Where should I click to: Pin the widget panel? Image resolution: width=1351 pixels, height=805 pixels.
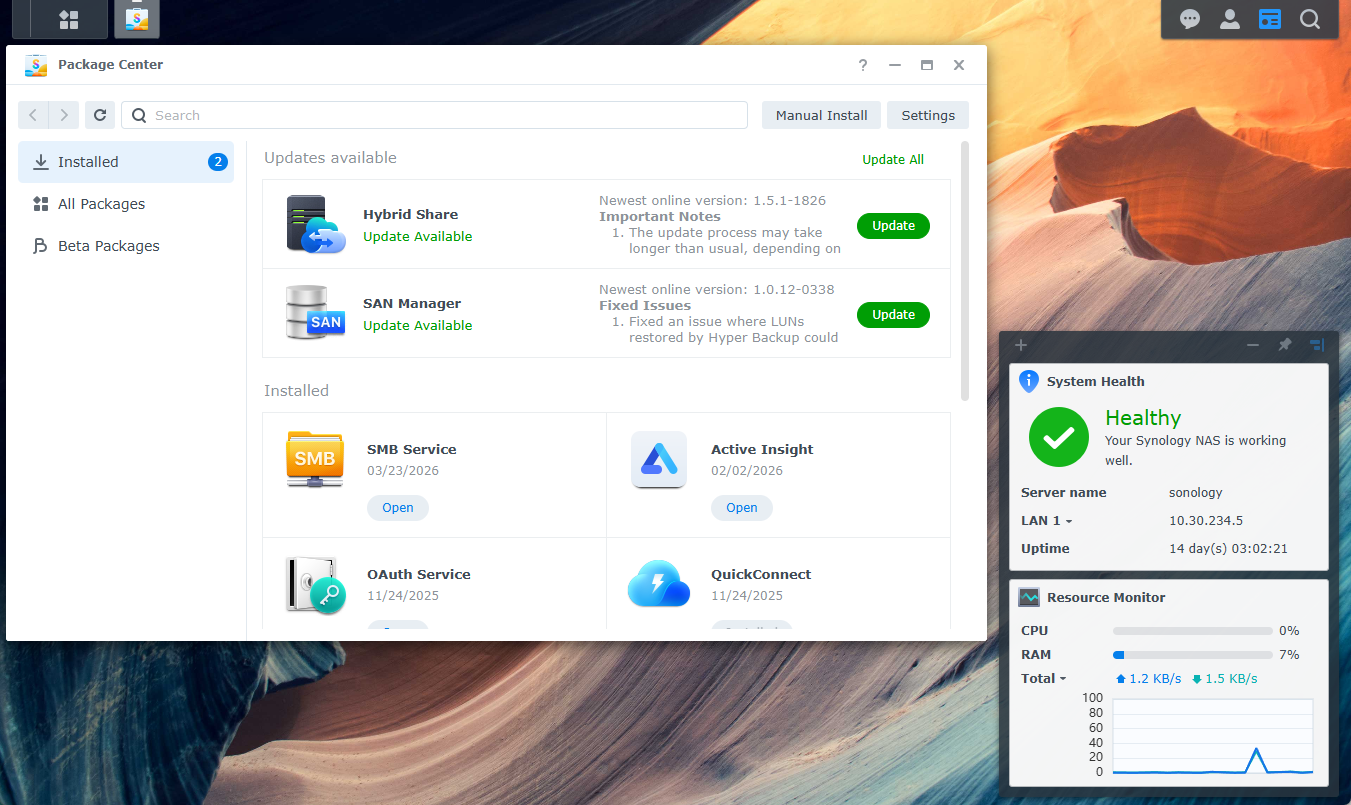click(x=1285, y=345)
